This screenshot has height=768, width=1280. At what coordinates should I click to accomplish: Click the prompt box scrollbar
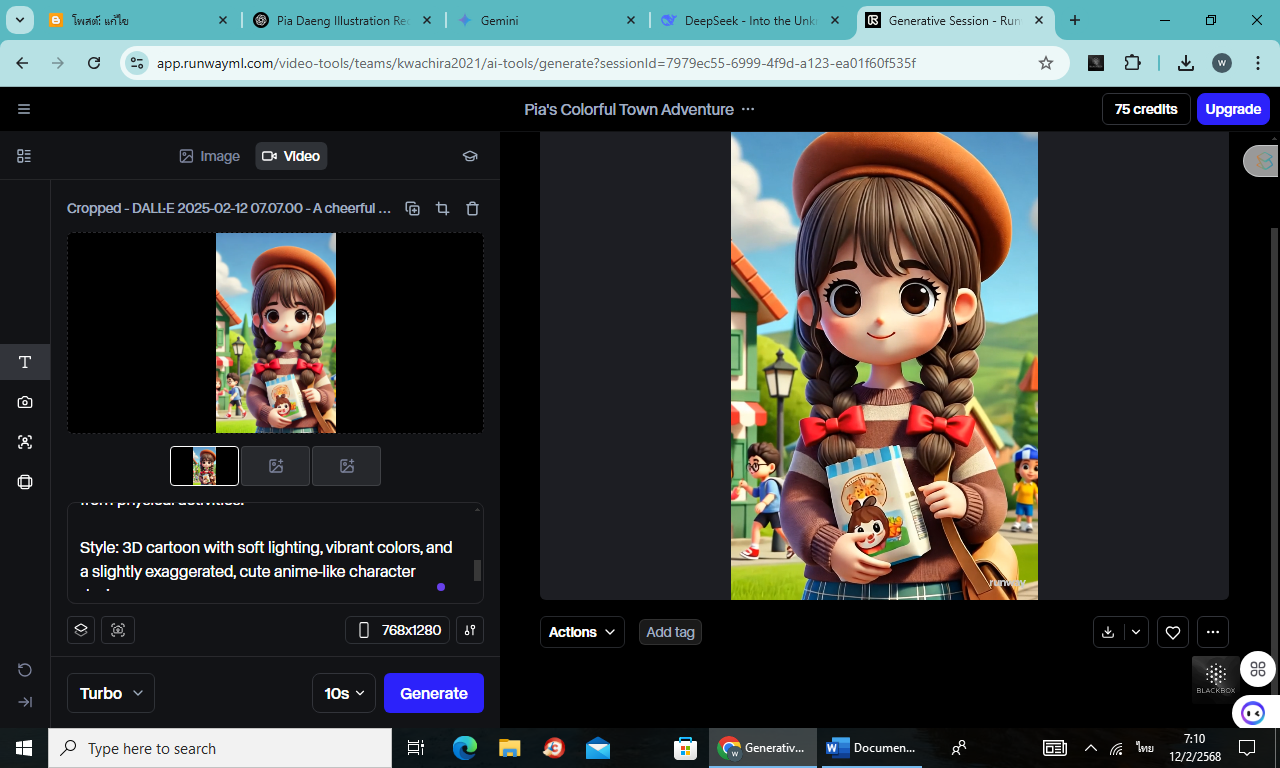coord(477,570)
